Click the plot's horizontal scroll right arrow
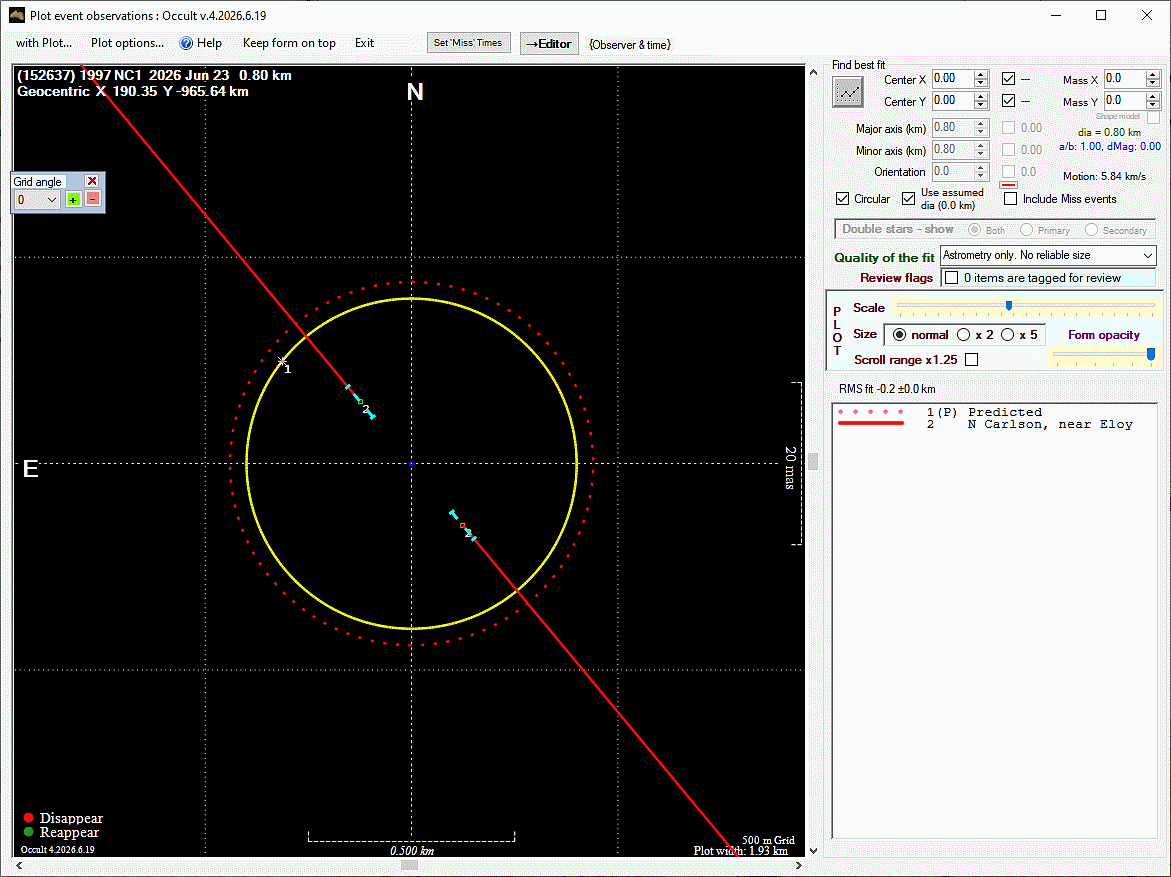Image resolution: width=1171 pixels, height=877 pixels. click(798, 865)
